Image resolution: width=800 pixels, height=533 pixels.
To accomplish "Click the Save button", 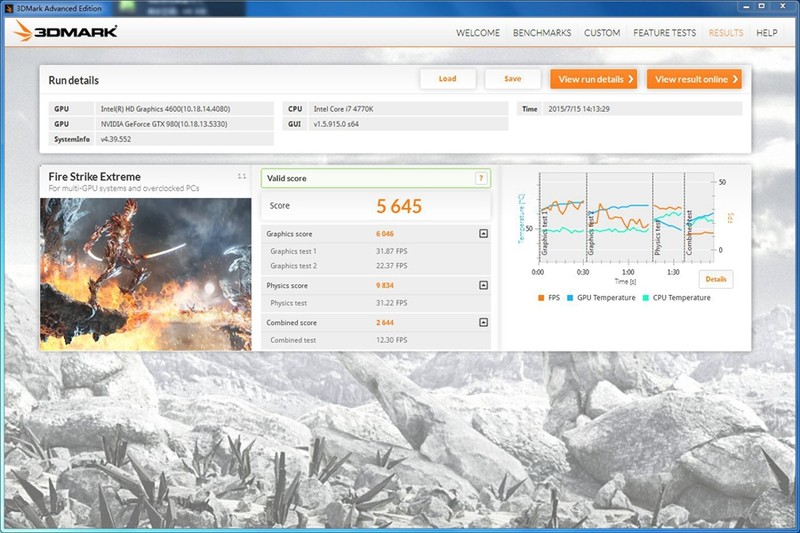I will point(512,79).
